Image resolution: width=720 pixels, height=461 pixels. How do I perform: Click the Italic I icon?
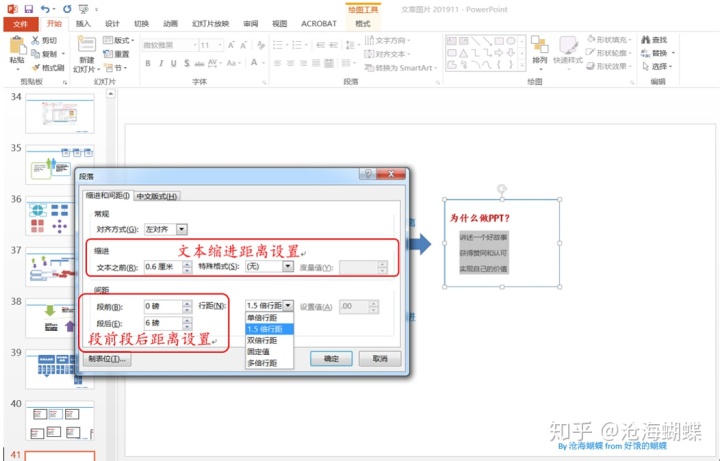tap(161, 63)
